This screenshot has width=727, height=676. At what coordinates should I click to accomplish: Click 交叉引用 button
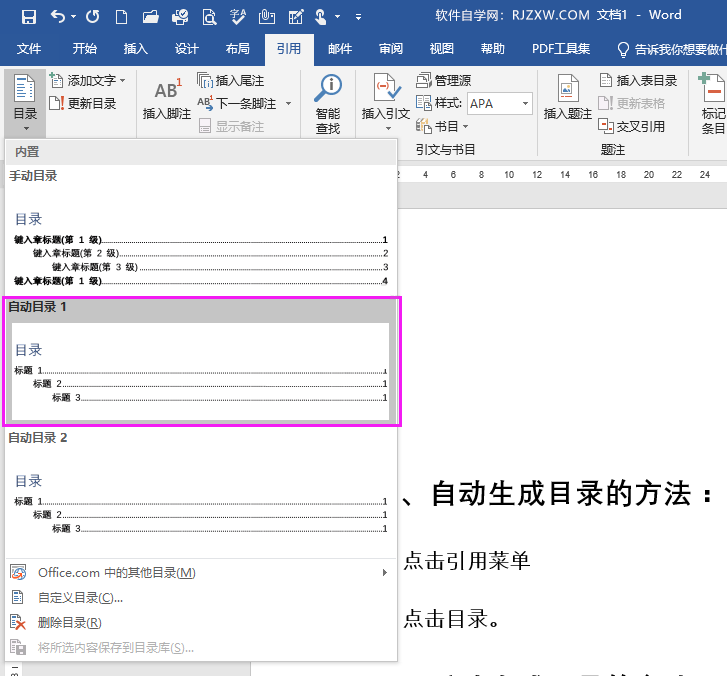631,126
